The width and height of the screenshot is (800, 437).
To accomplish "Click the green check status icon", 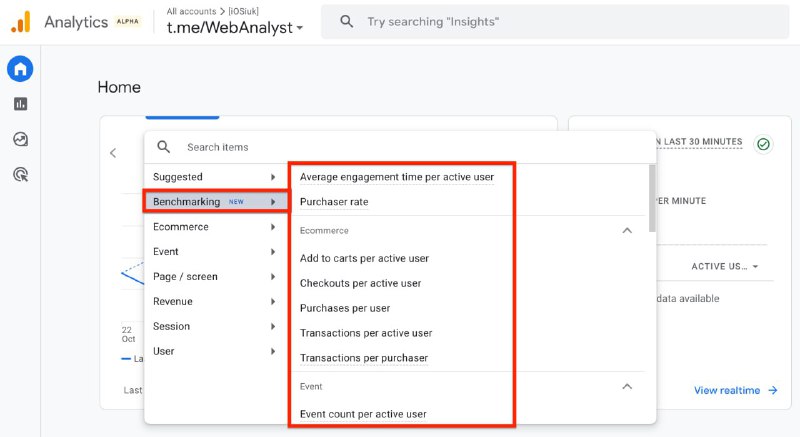I will (763, 144).
